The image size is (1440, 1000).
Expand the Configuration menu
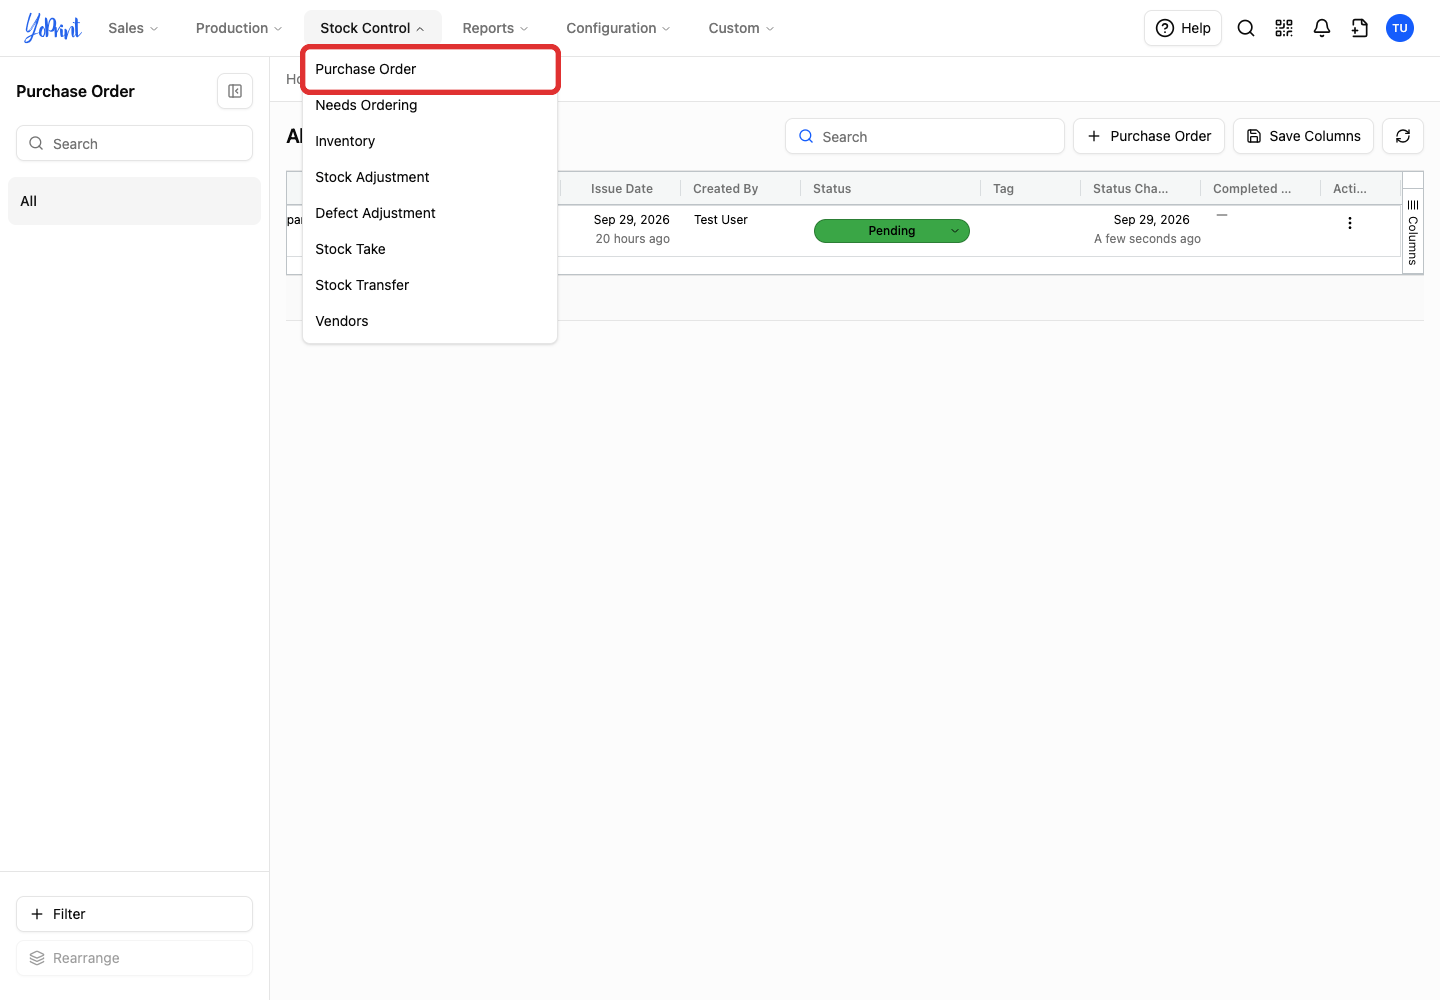click(618, 28)
